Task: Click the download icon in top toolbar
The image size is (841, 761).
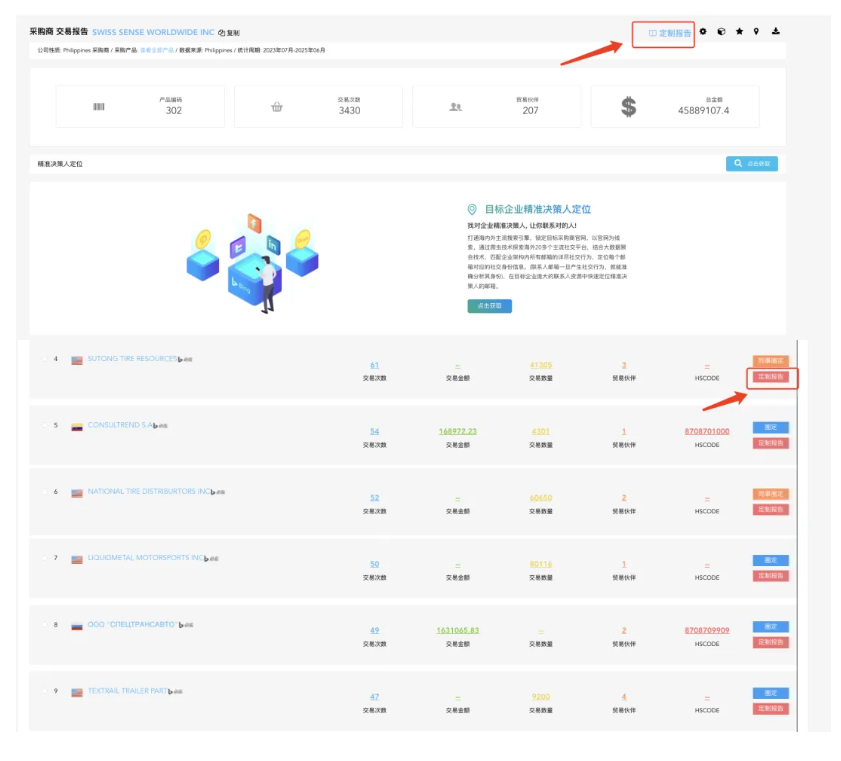Action: (776, 32)
